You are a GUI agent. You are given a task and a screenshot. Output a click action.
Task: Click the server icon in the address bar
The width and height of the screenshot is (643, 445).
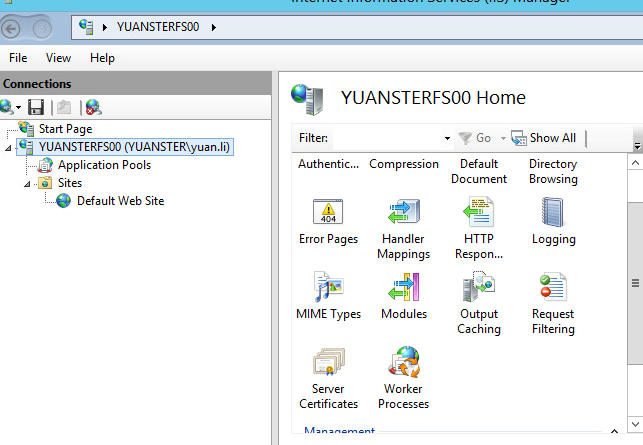pos(86,27)
